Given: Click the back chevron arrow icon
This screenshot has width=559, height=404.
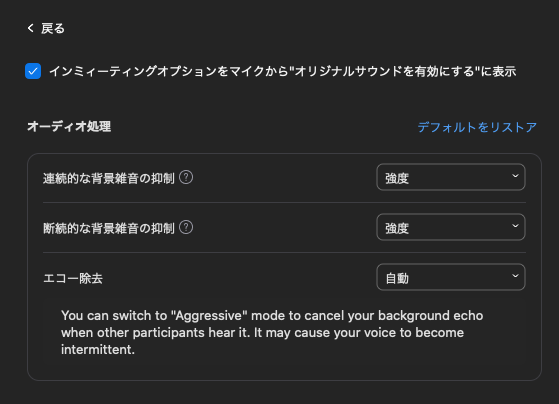Looking at the screenshot, I should tap(31, 28).
